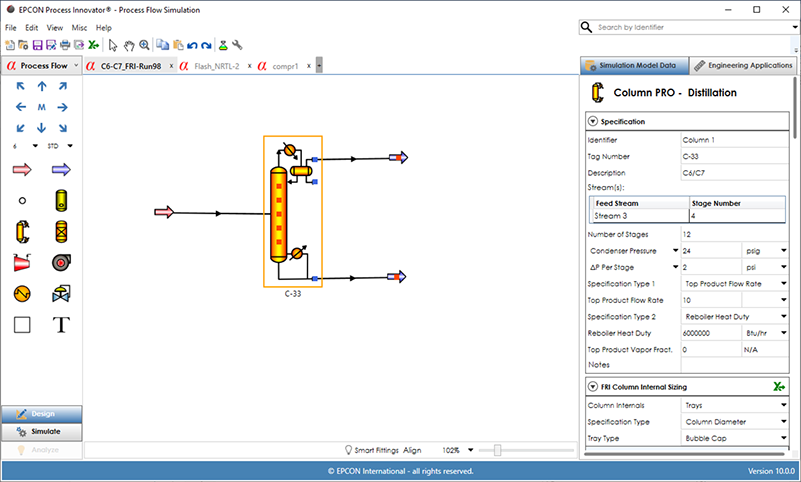Open the STD schedule dropdown
Screen dimensions: 801x482
click(70, 146)
